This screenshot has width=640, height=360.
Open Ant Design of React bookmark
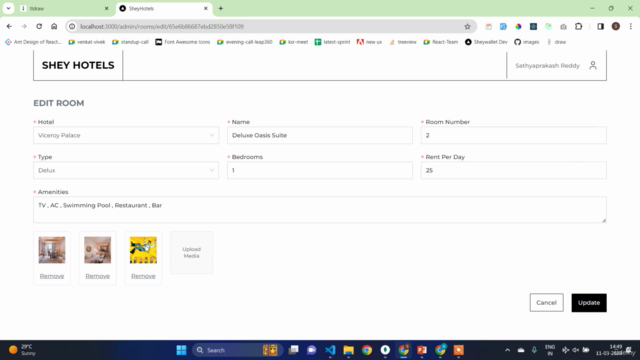[33, 42]
